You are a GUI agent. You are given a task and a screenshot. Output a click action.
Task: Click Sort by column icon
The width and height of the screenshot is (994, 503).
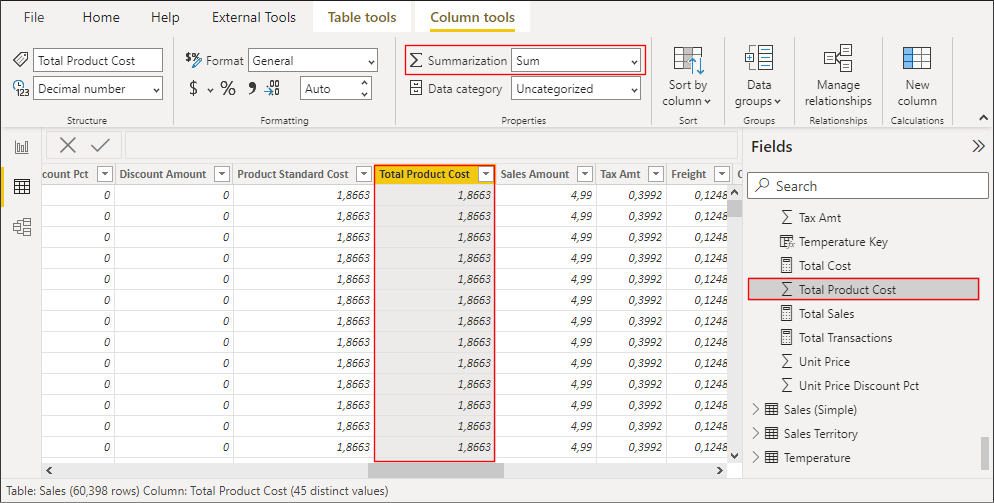click(688, 61)
